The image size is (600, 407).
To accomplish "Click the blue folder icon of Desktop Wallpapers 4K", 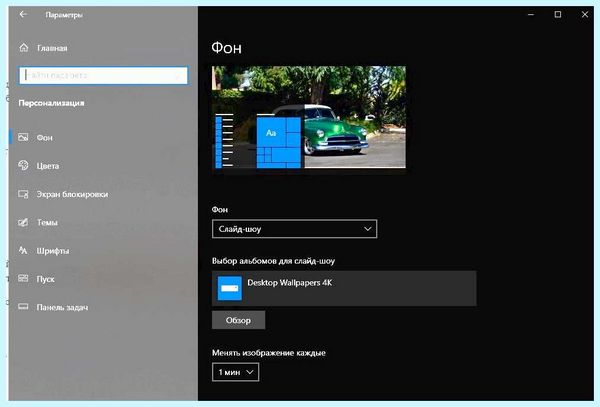I will [230, 288].
